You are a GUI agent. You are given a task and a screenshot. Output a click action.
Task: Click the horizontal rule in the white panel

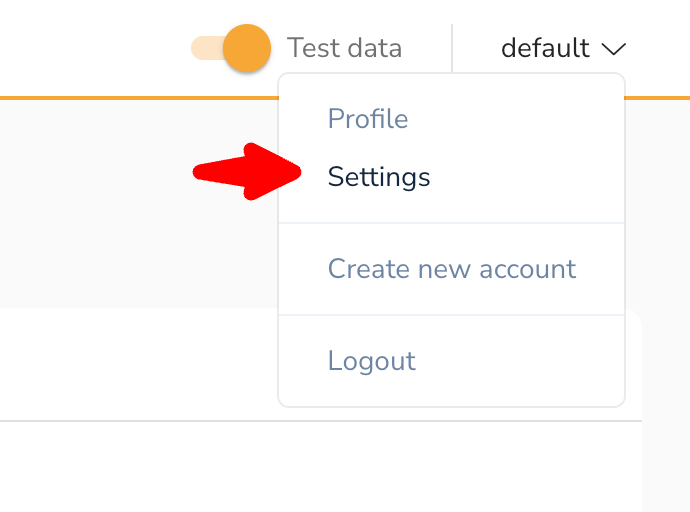[130, 421]
